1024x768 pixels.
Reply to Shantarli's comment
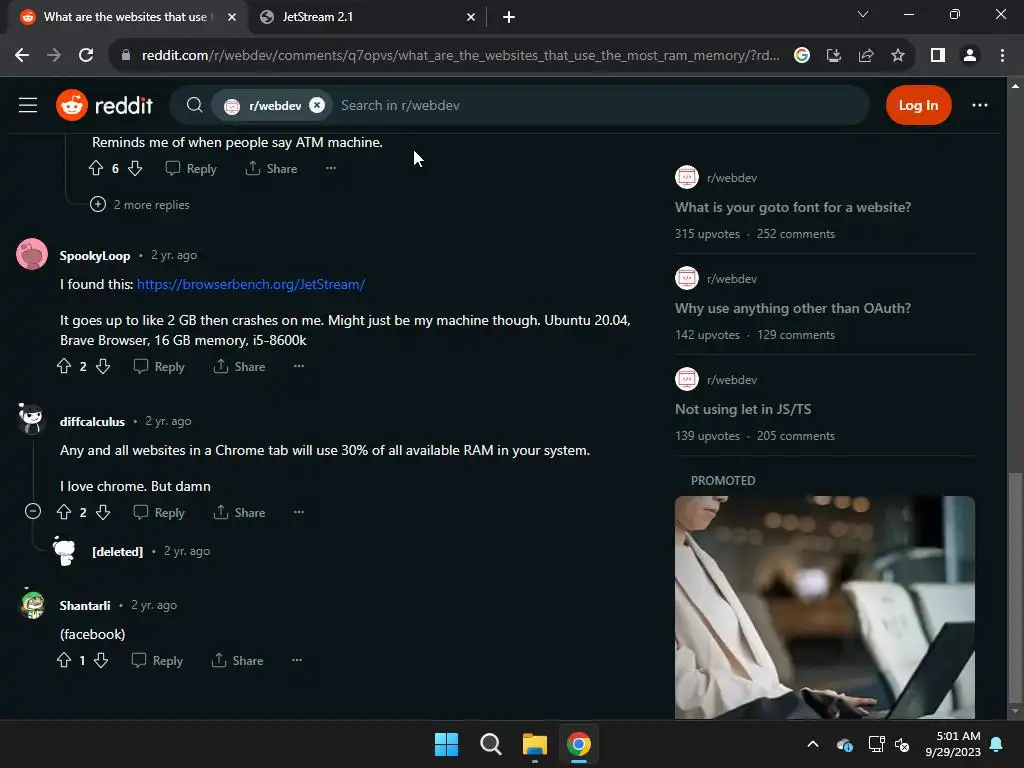[x=157, y=660]
